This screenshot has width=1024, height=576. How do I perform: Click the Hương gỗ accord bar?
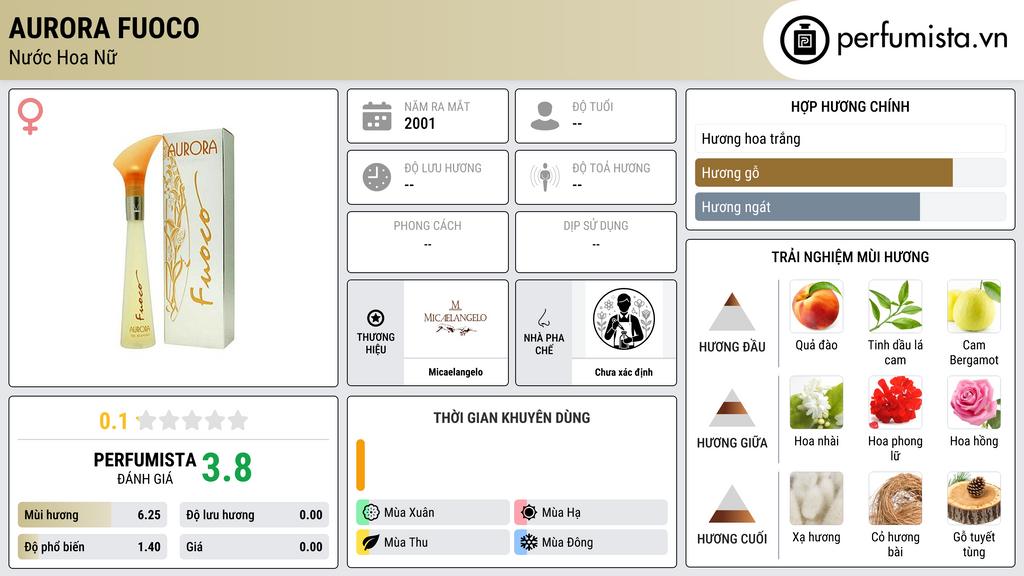tap(850, 173)
